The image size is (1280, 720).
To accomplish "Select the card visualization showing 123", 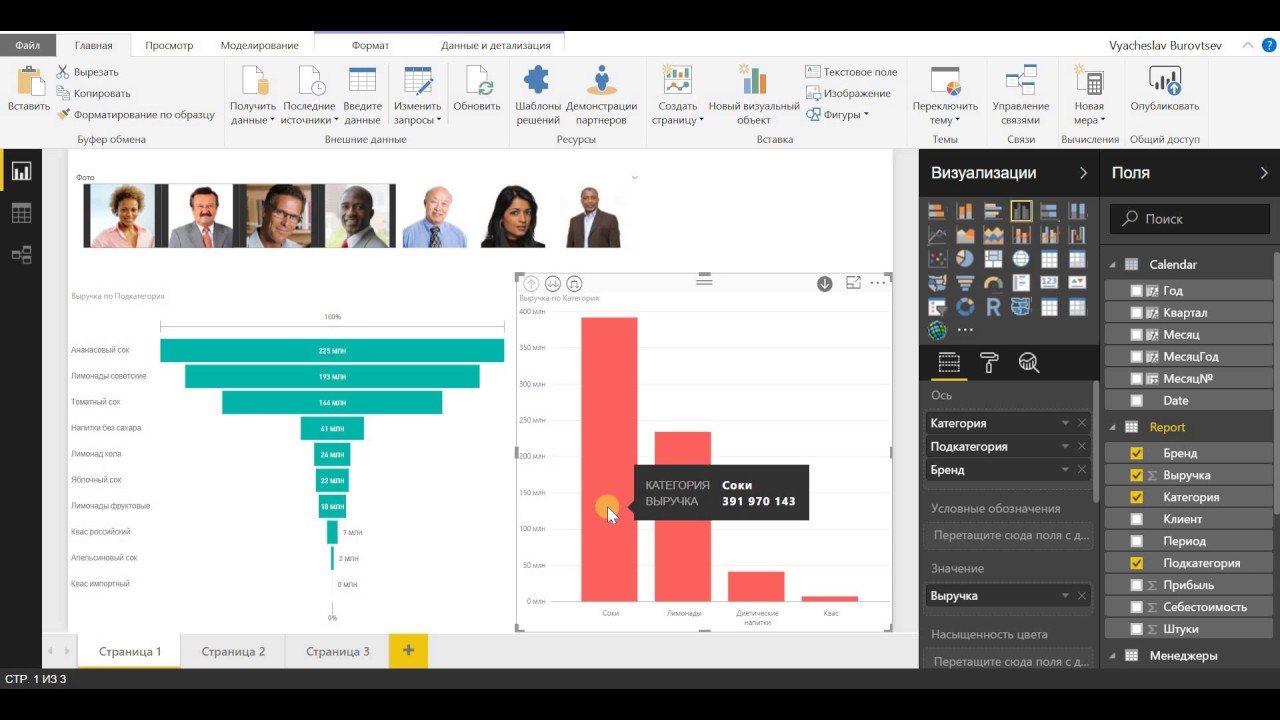I will point(1049,282).
